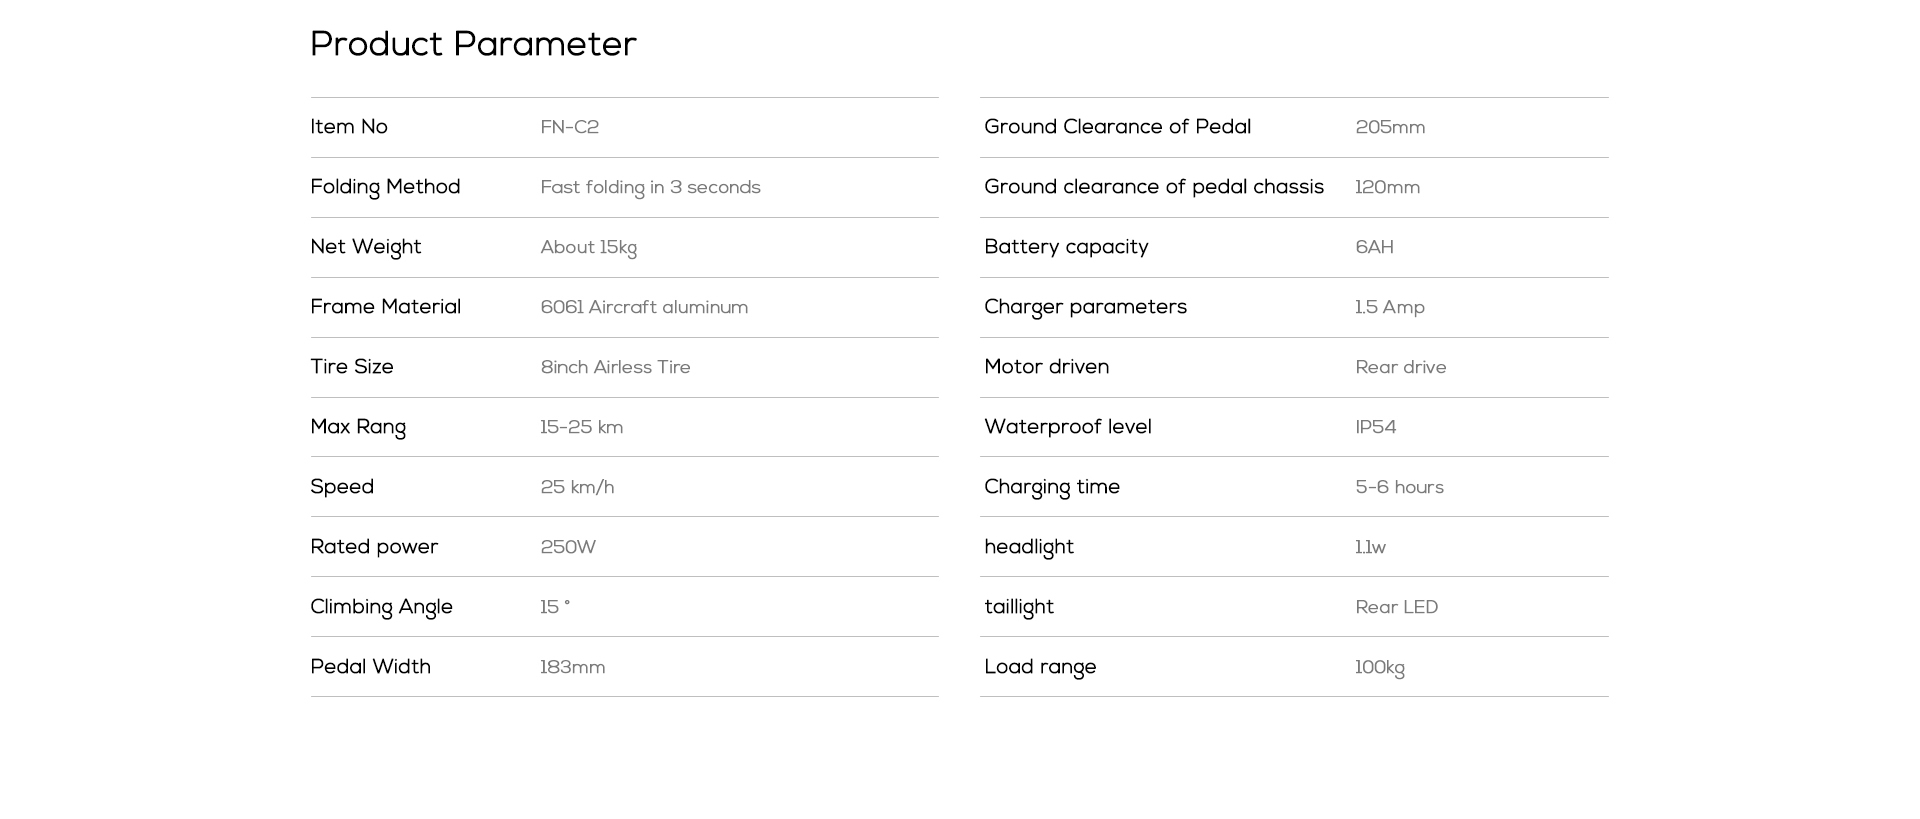Select the 183mm pedal width value
This screenshot has width=1920, height=819.
click(572, 667)
